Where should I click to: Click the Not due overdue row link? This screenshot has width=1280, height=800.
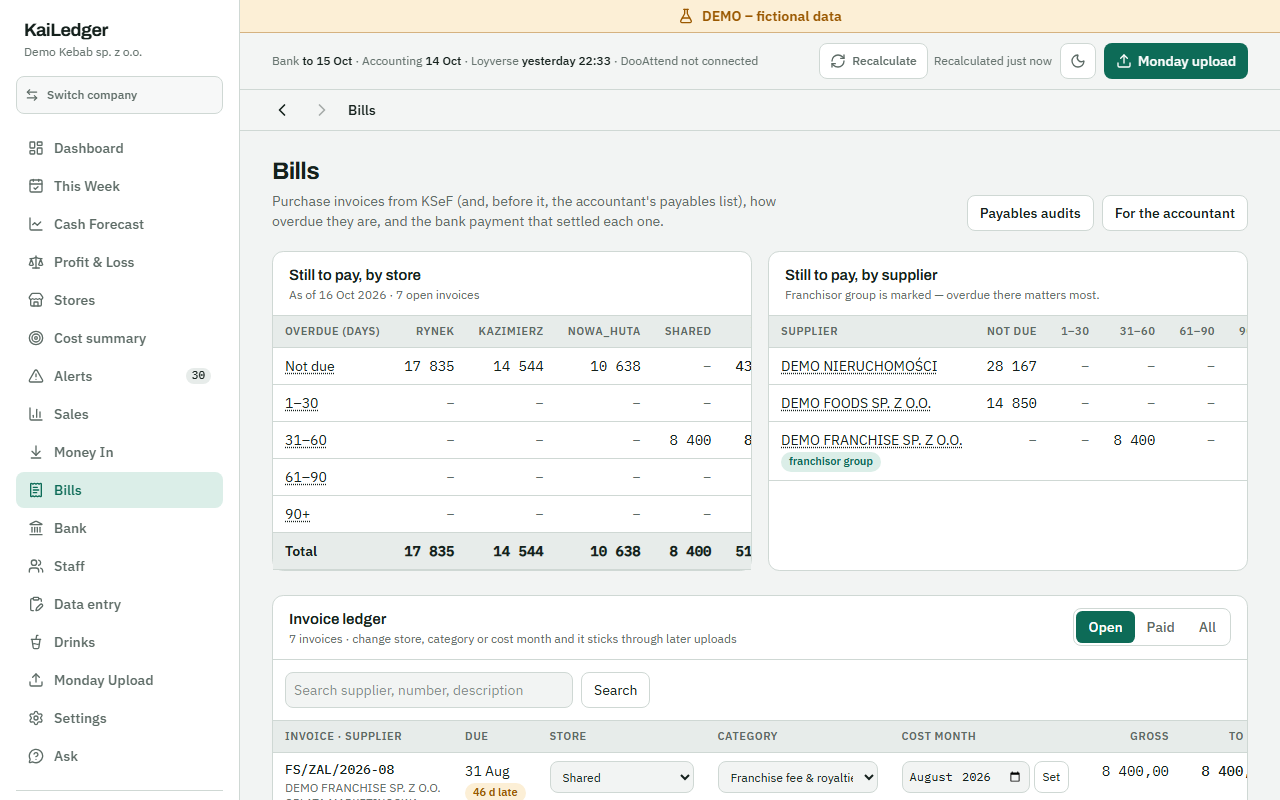(310, 366)
